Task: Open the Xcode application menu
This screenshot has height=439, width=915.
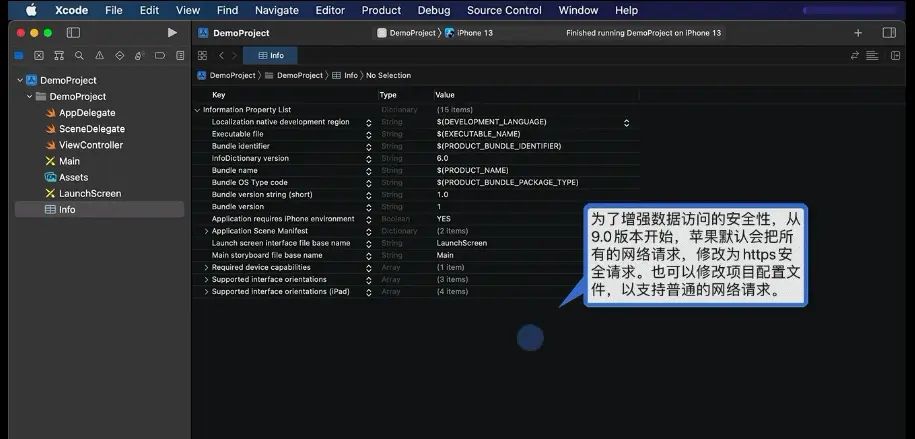Action: click(72, 10)
